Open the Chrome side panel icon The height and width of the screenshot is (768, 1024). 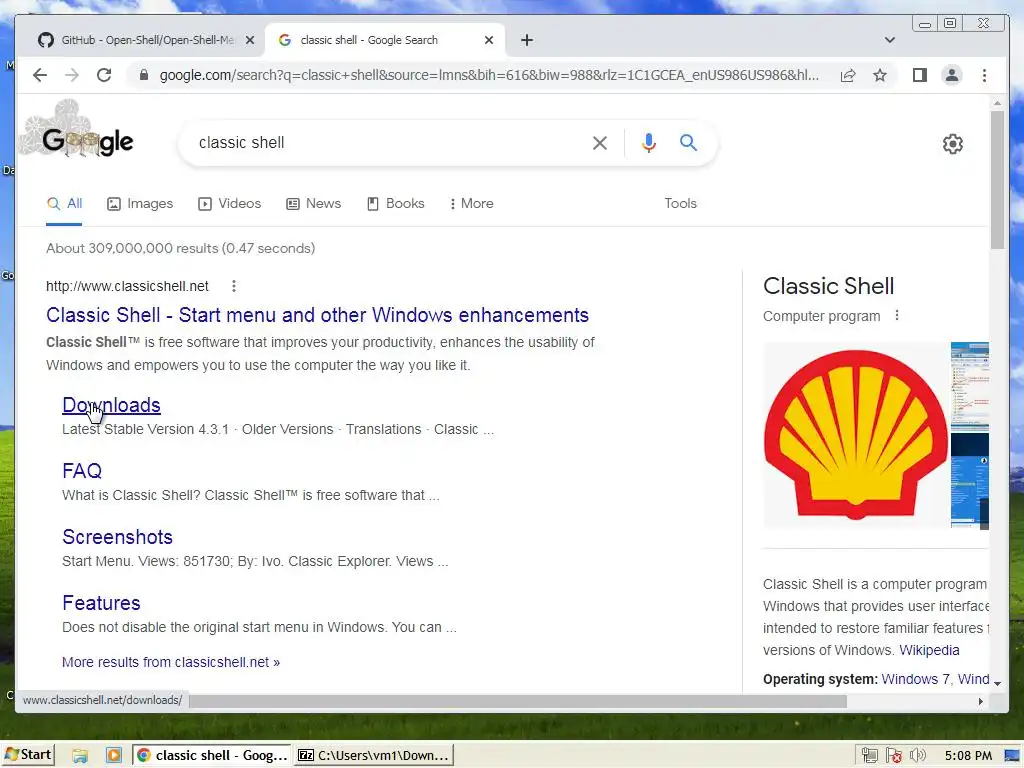(920, 75)
